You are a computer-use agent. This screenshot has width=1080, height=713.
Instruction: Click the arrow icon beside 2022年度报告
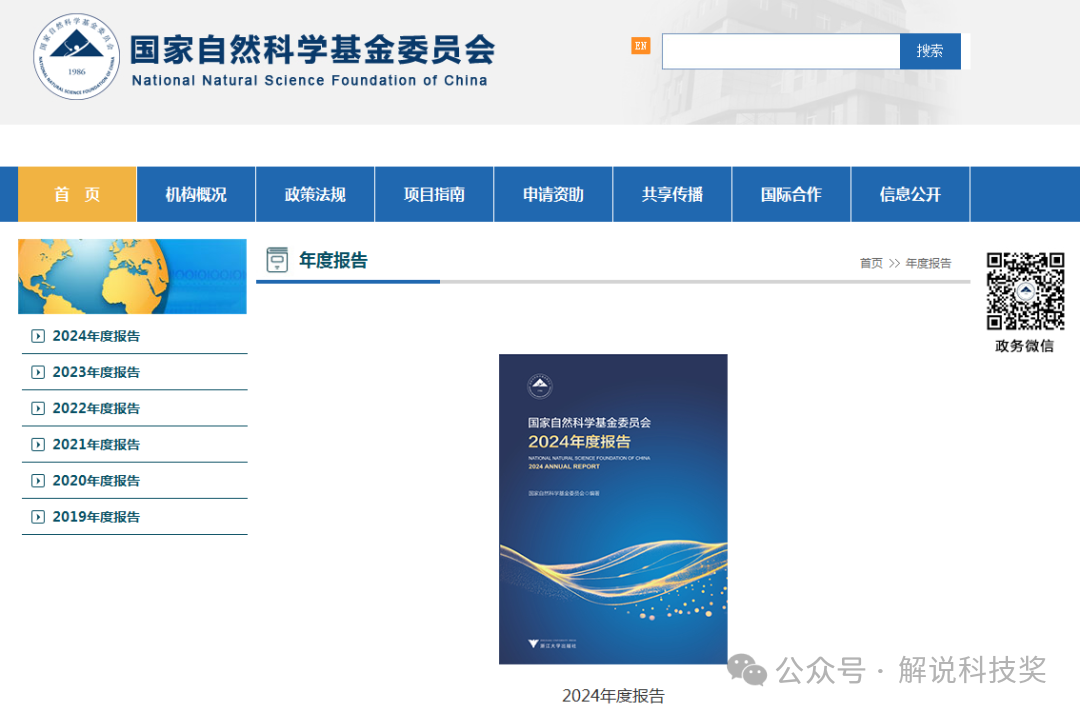pos(38,408)
